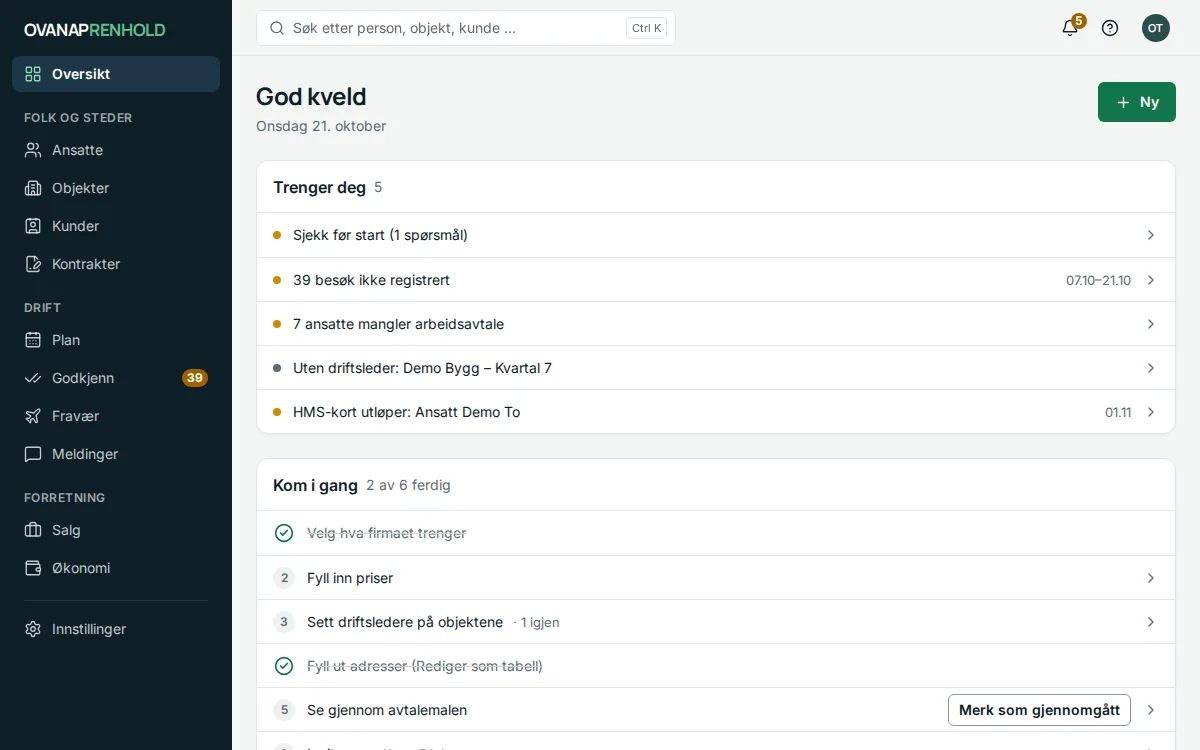Open the OT user avatar menu
Viewport: 1200px width, 750px height.
(1156, 28)
